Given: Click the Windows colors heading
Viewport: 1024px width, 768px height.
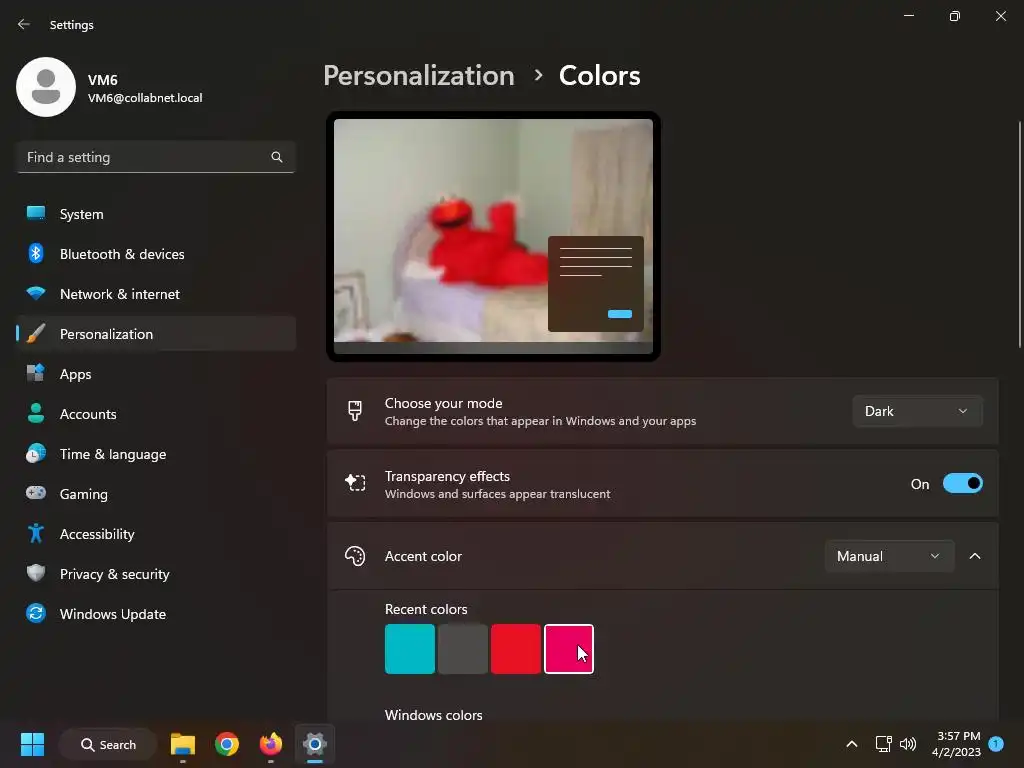Looking at the screenshot, I should coord(434,715).
